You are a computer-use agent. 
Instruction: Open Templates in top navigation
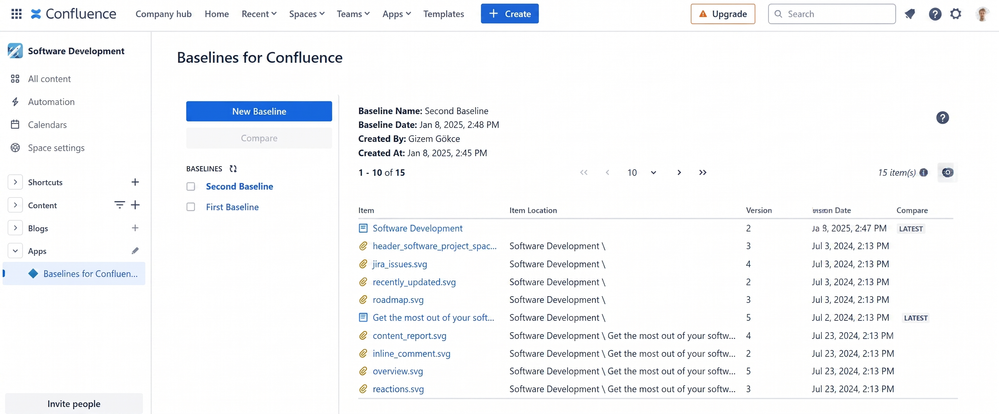tap(443, 14)
